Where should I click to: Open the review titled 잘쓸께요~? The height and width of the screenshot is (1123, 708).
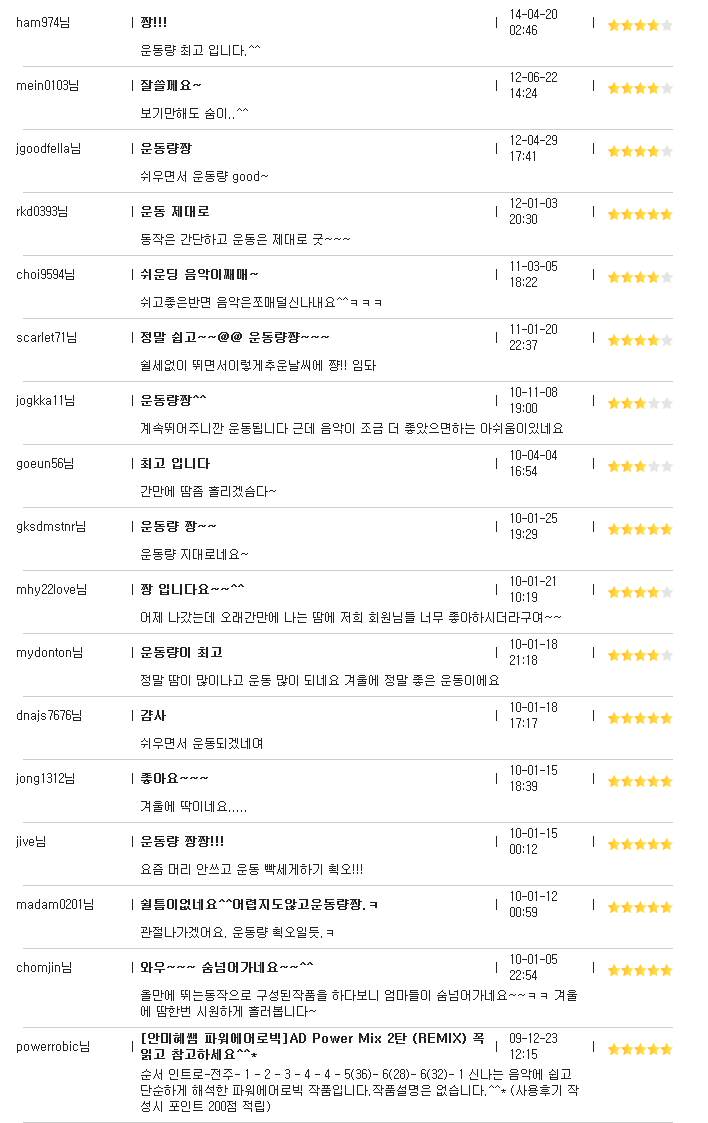[170, 85]
